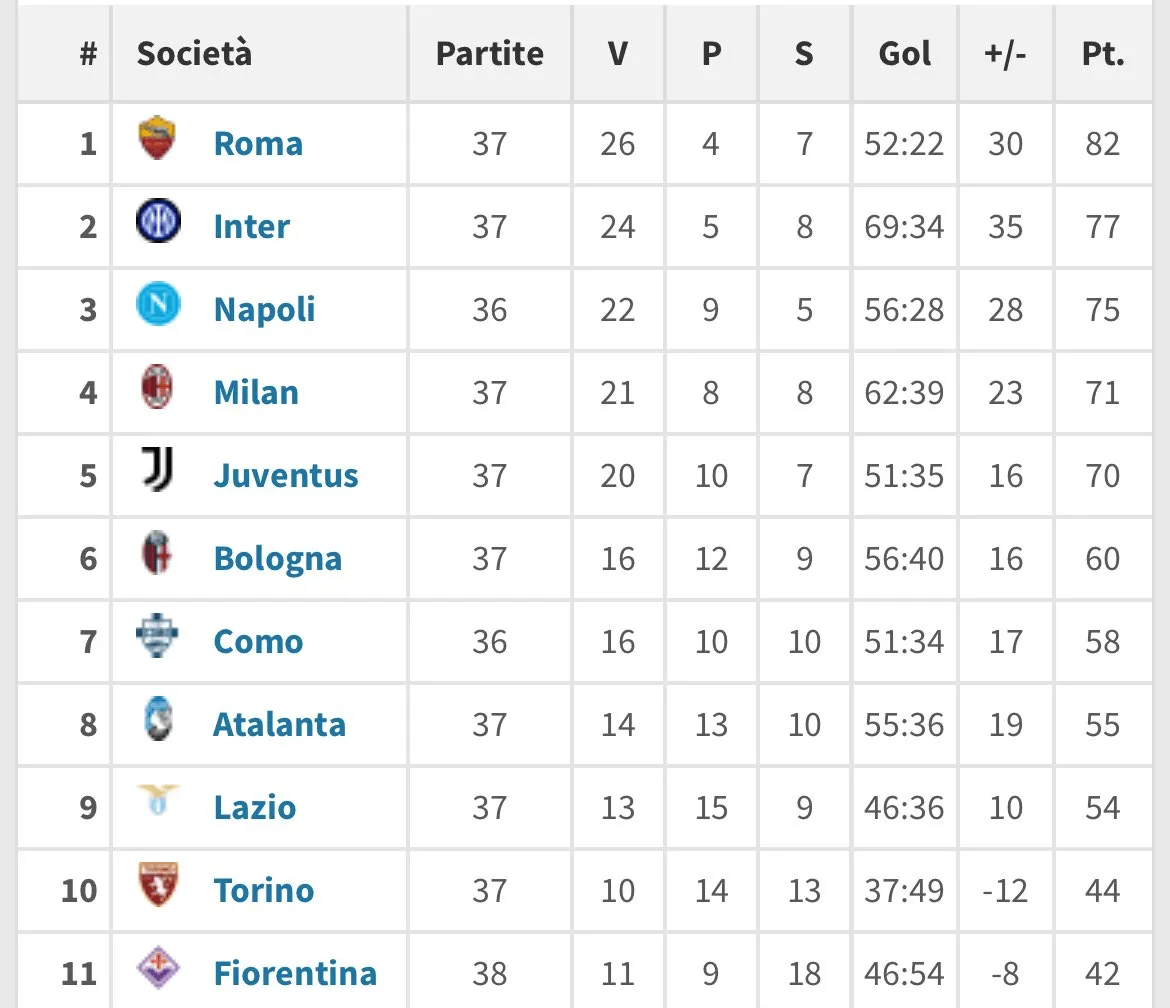Open the Juventus team link
1170x1008 pixels.
286,475
